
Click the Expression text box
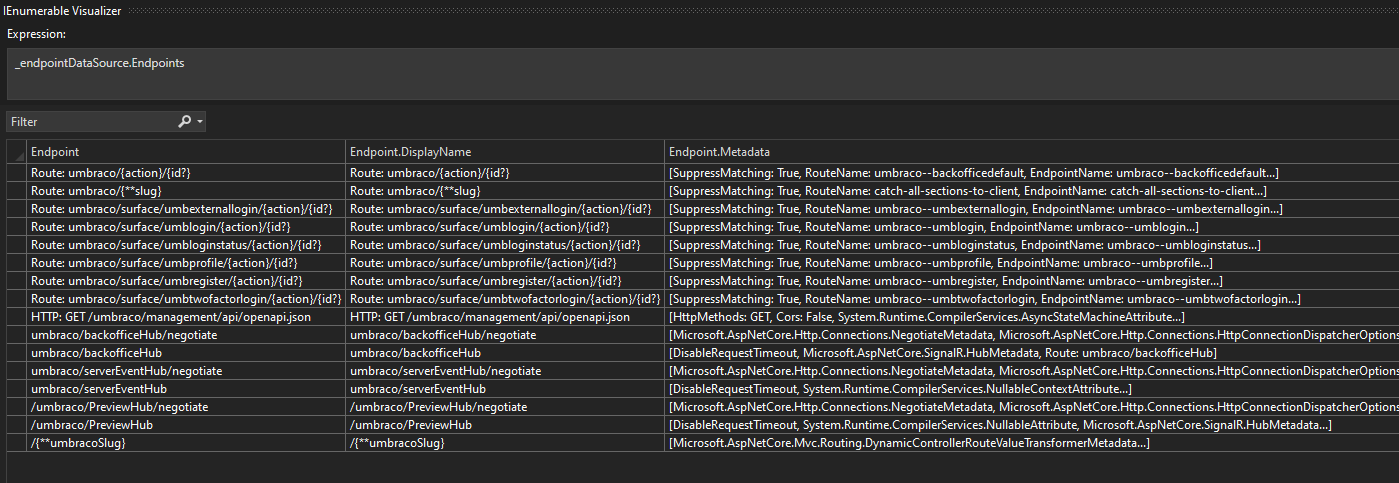700,74
